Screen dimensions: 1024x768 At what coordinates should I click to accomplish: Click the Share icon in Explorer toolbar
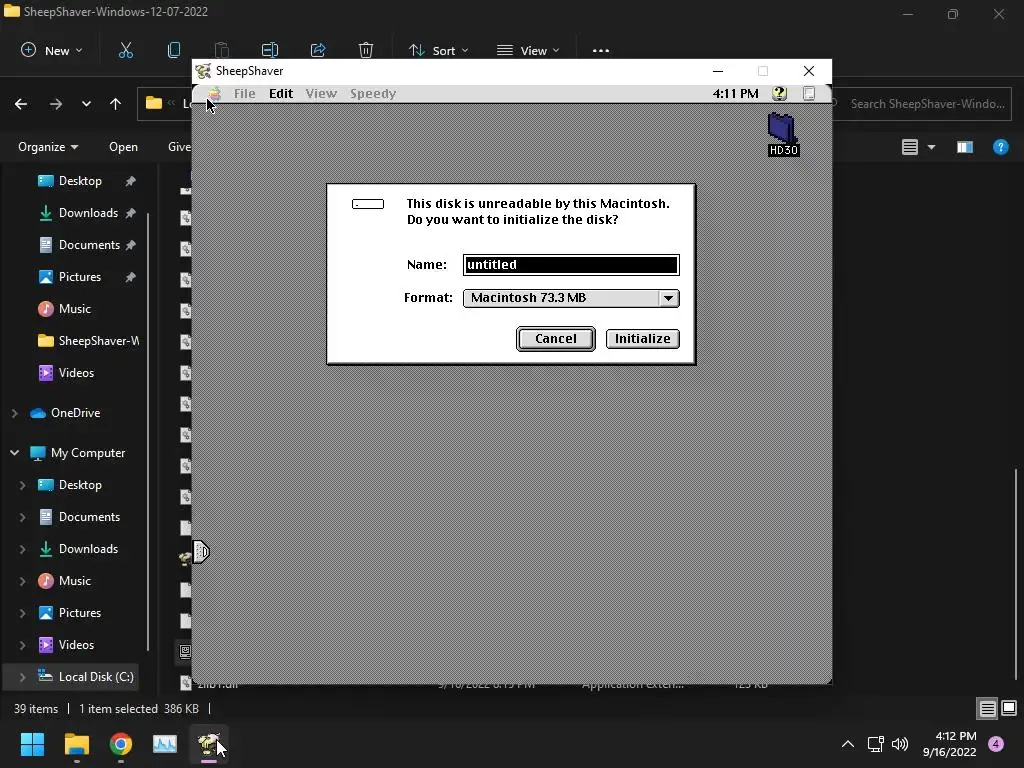tap(318, 50)
